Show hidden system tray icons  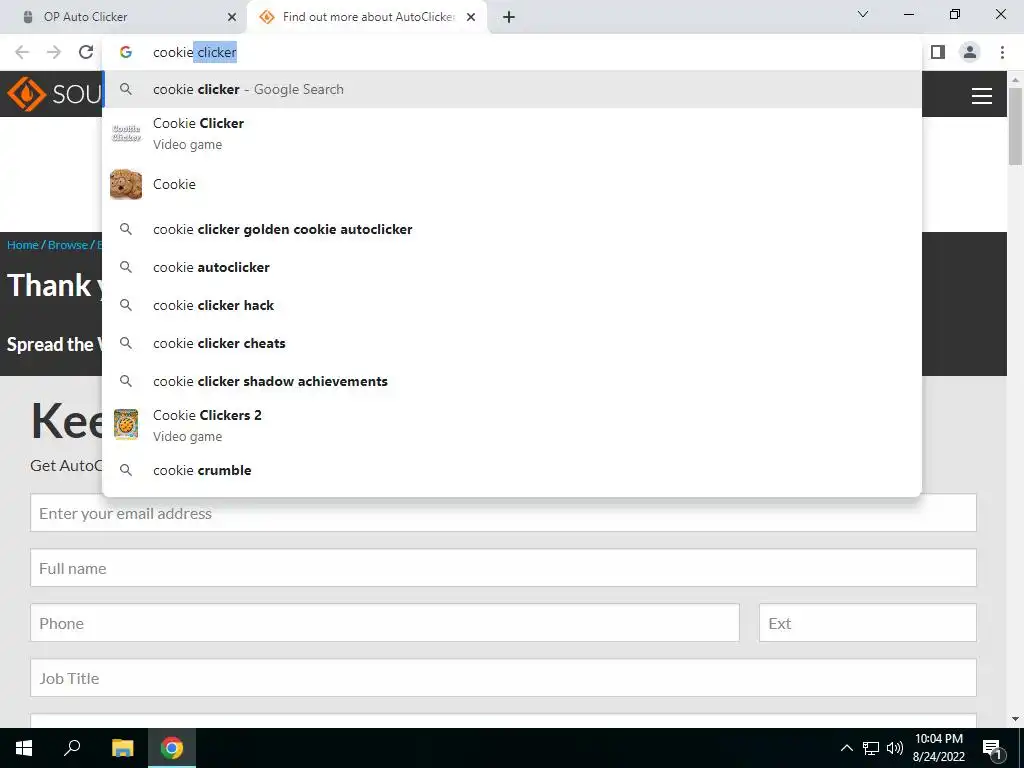[x=846, y=748]
